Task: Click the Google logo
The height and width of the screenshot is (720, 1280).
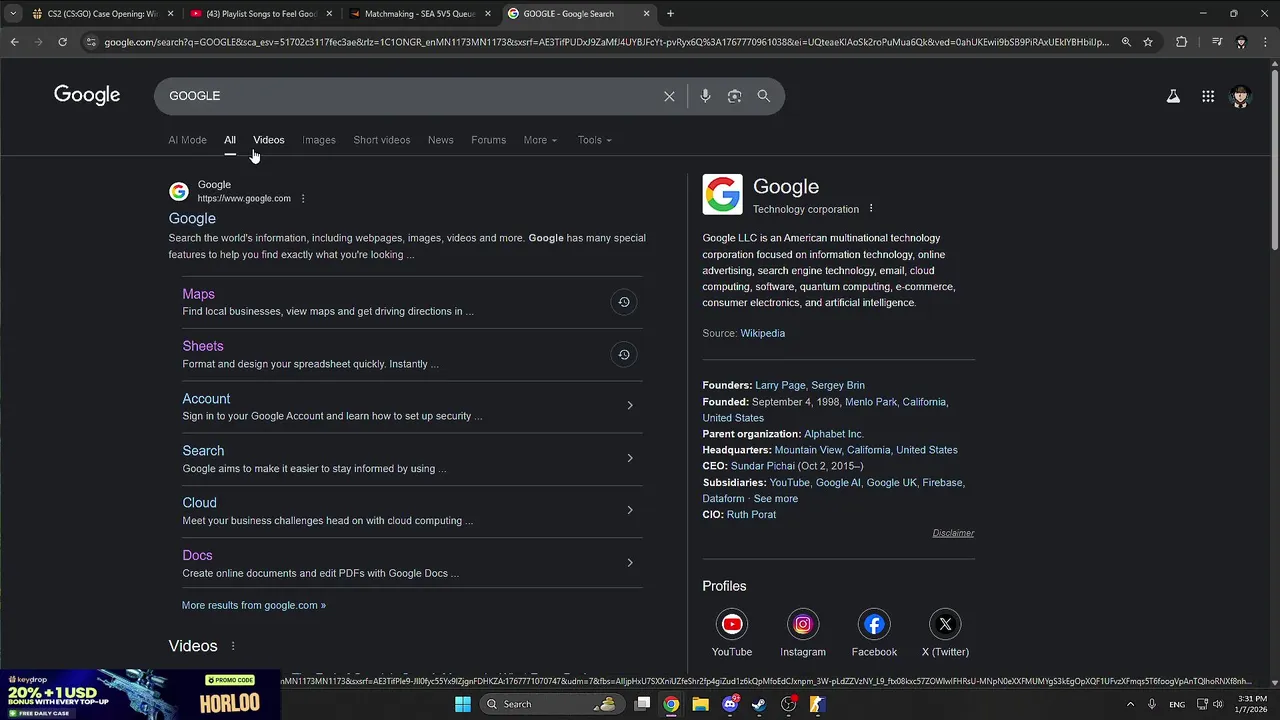Action: [87, 95]
